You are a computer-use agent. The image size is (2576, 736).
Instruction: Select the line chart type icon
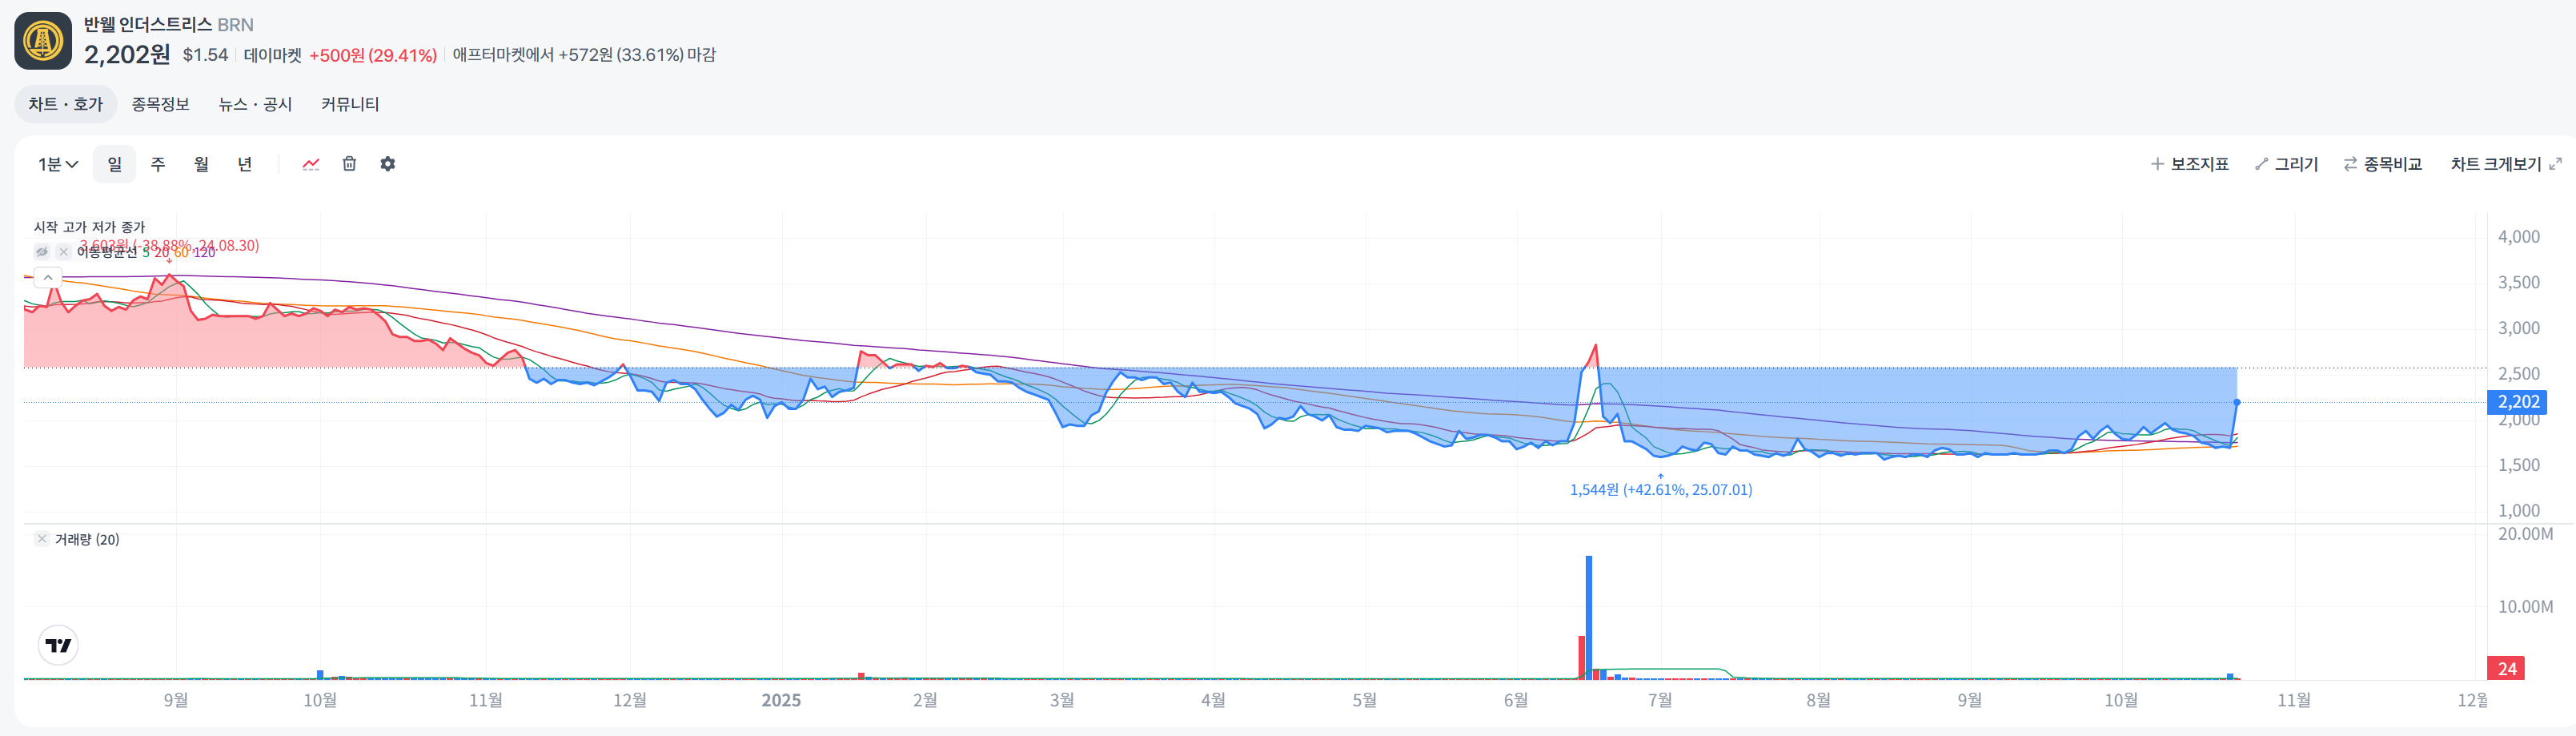click(311, 164)
